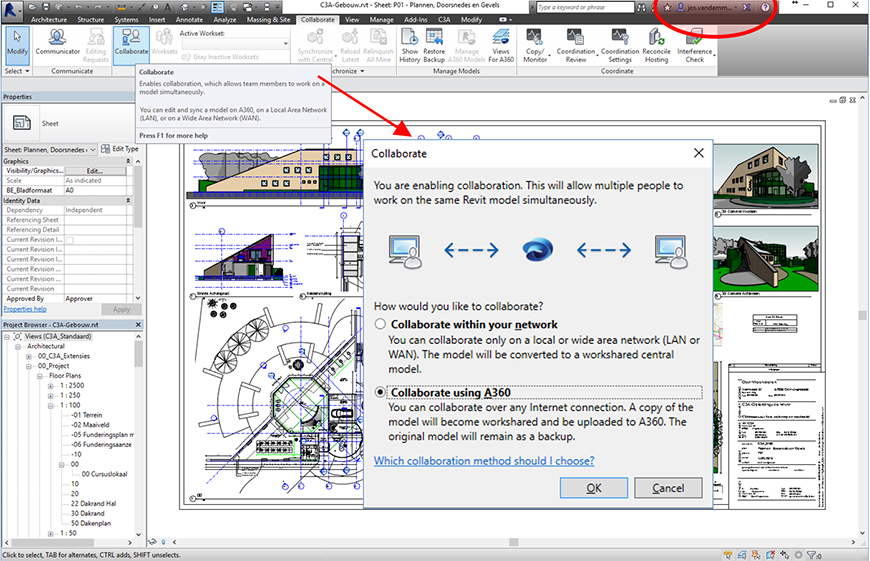
Task: Select the Text tool in quick access toolbar
Action: [168, 7]
